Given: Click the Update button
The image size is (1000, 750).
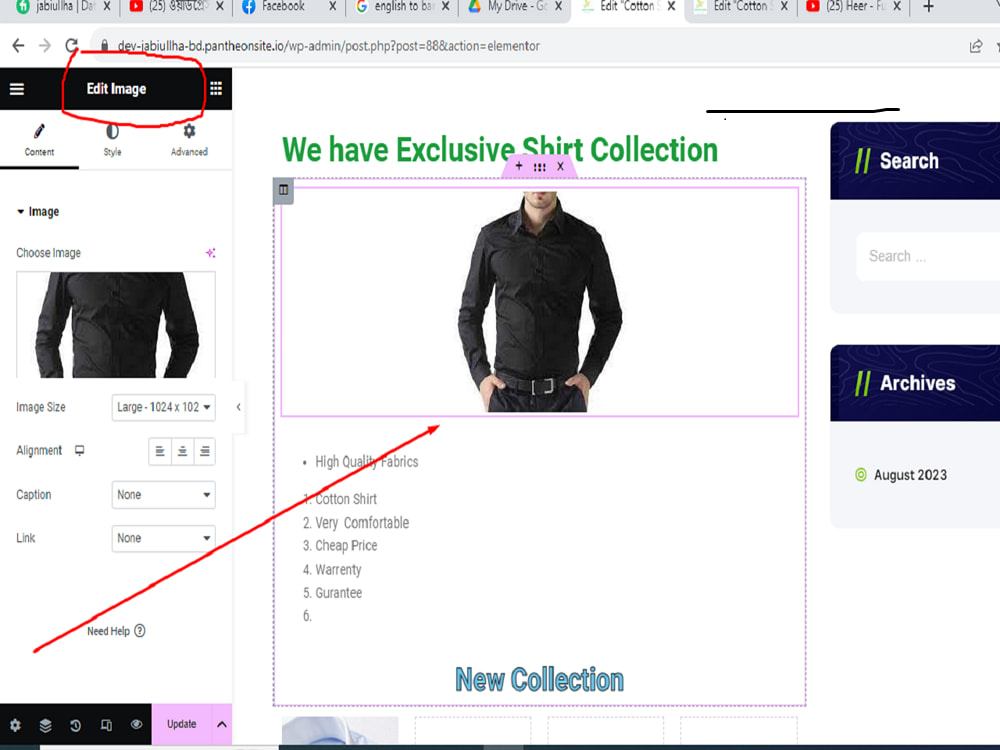Looking at the screenshot, I should coord(182,724).
